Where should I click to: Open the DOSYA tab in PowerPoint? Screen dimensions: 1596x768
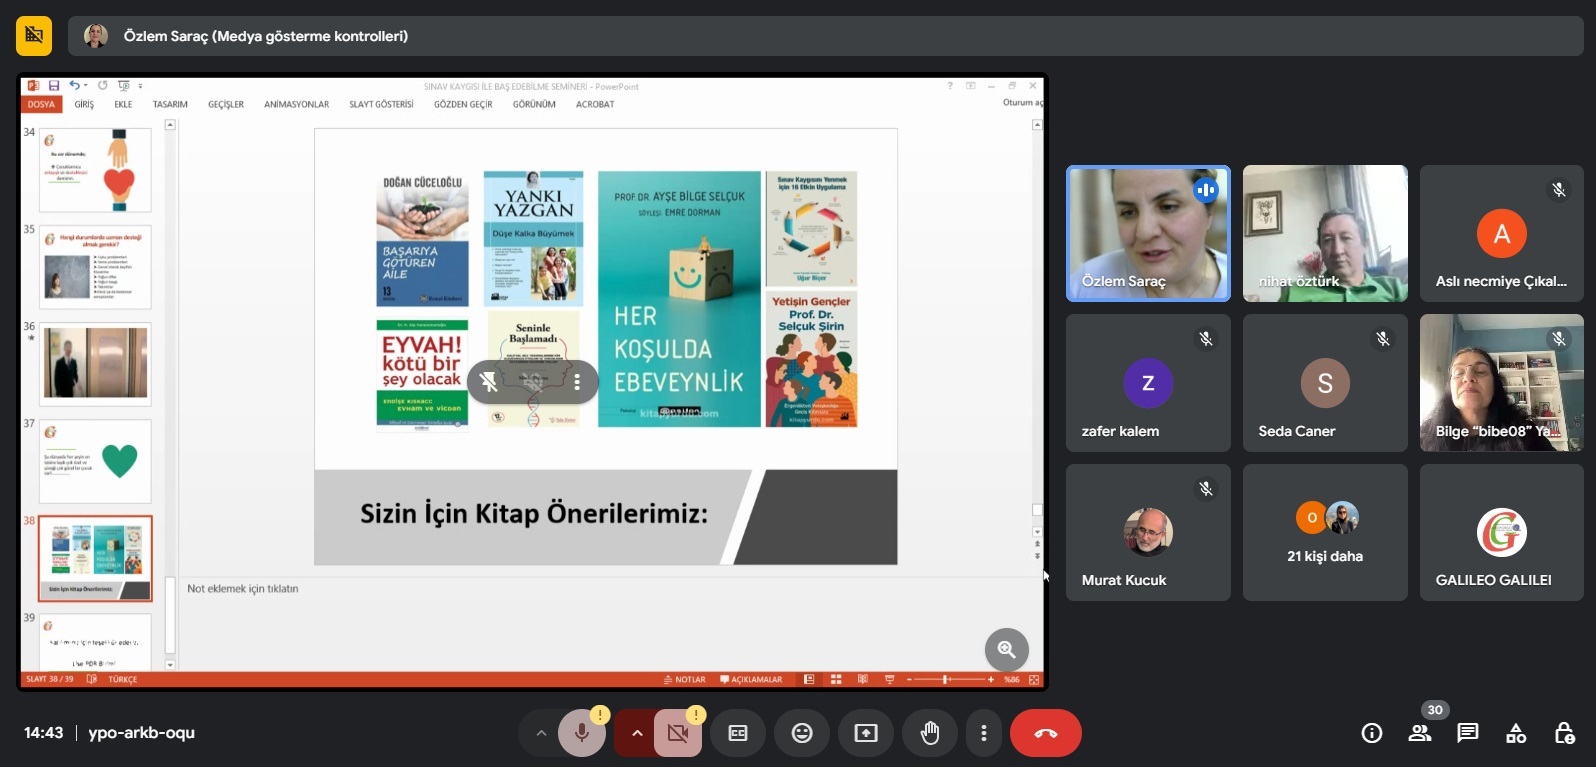coord(41,104)
